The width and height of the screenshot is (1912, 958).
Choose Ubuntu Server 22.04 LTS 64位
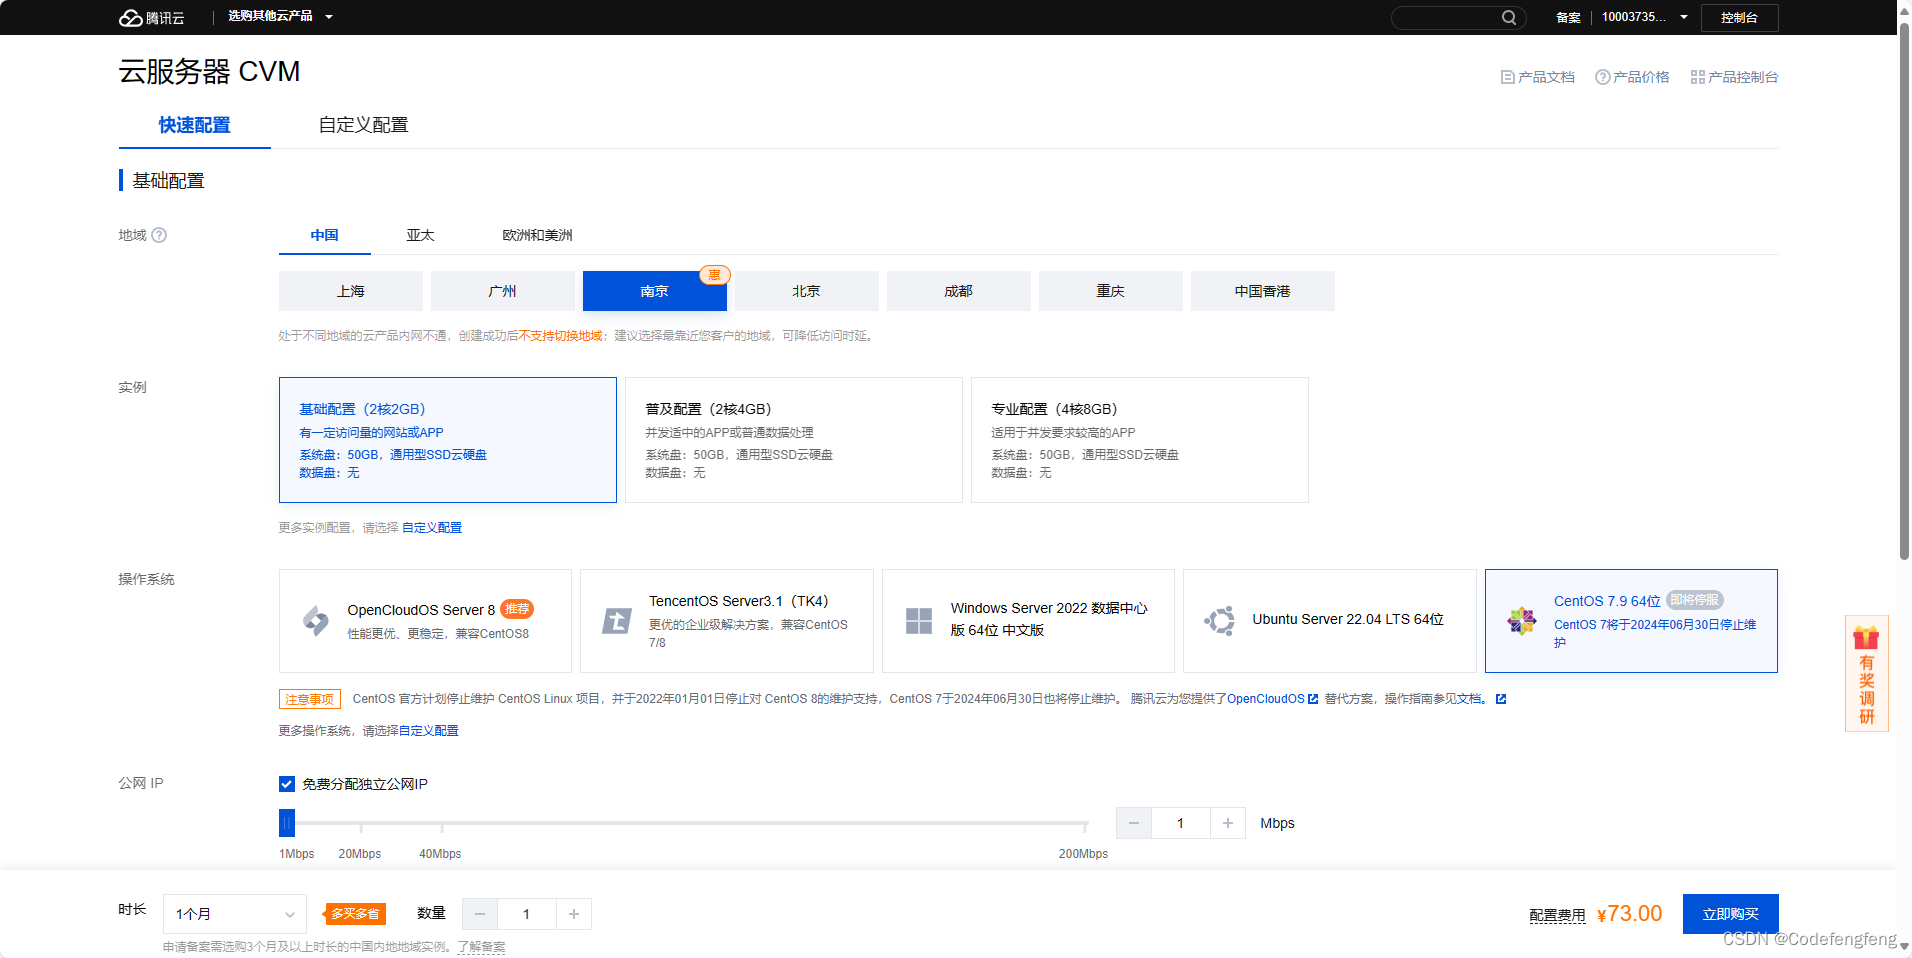coord(1330,621)
